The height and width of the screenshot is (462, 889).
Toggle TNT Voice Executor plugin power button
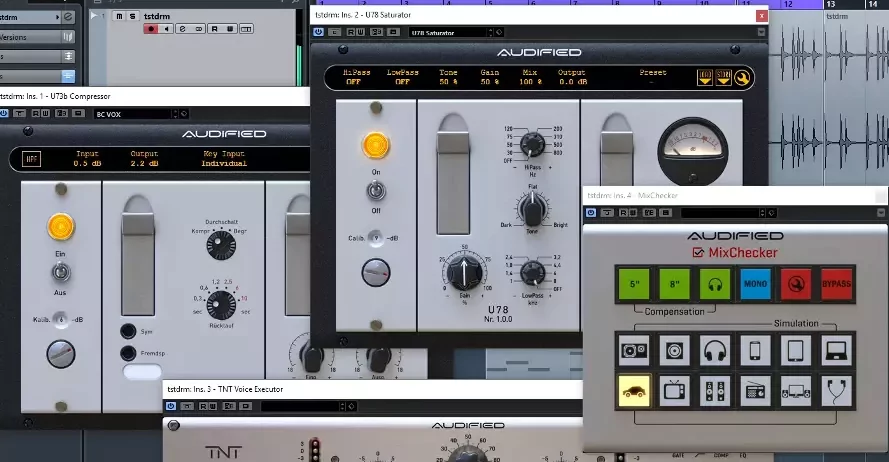(x=171, y=406)
